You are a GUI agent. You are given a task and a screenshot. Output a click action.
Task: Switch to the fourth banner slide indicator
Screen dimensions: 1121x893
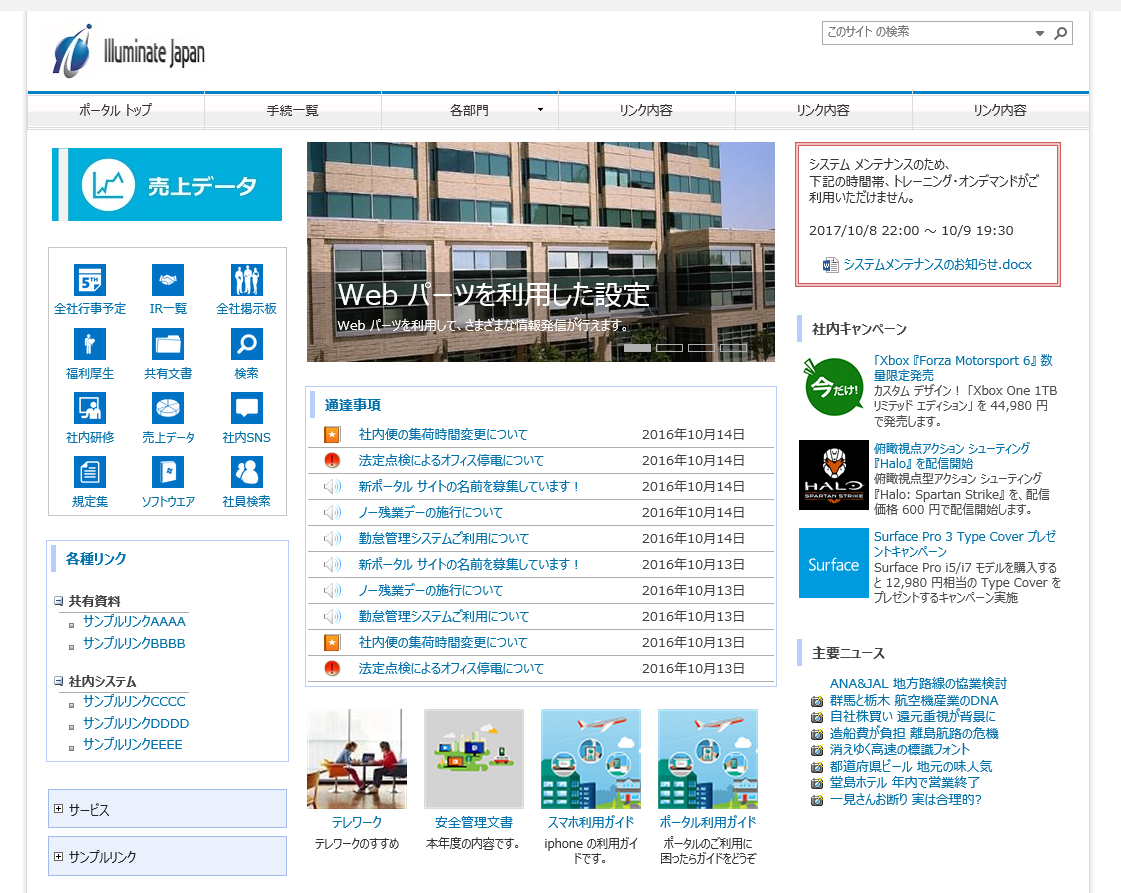pos(733,348)
